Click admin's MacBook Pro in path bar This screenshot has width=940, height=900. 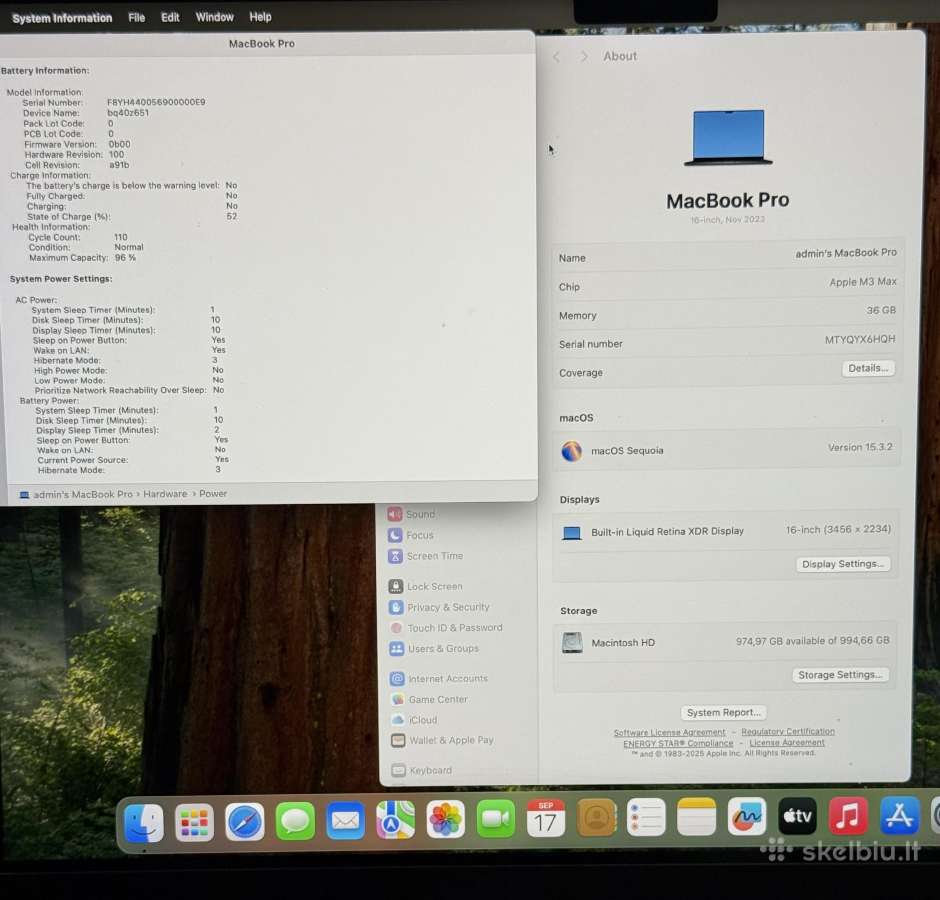[x=76, y=495]
